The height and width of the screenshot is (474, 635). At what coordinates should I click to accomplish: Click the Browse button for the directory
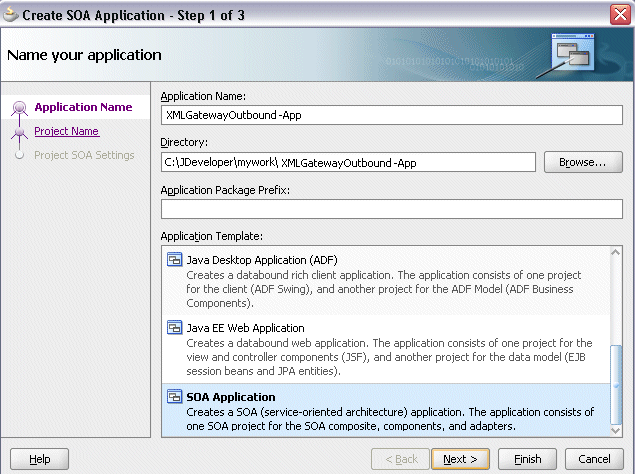coord(583,162)
